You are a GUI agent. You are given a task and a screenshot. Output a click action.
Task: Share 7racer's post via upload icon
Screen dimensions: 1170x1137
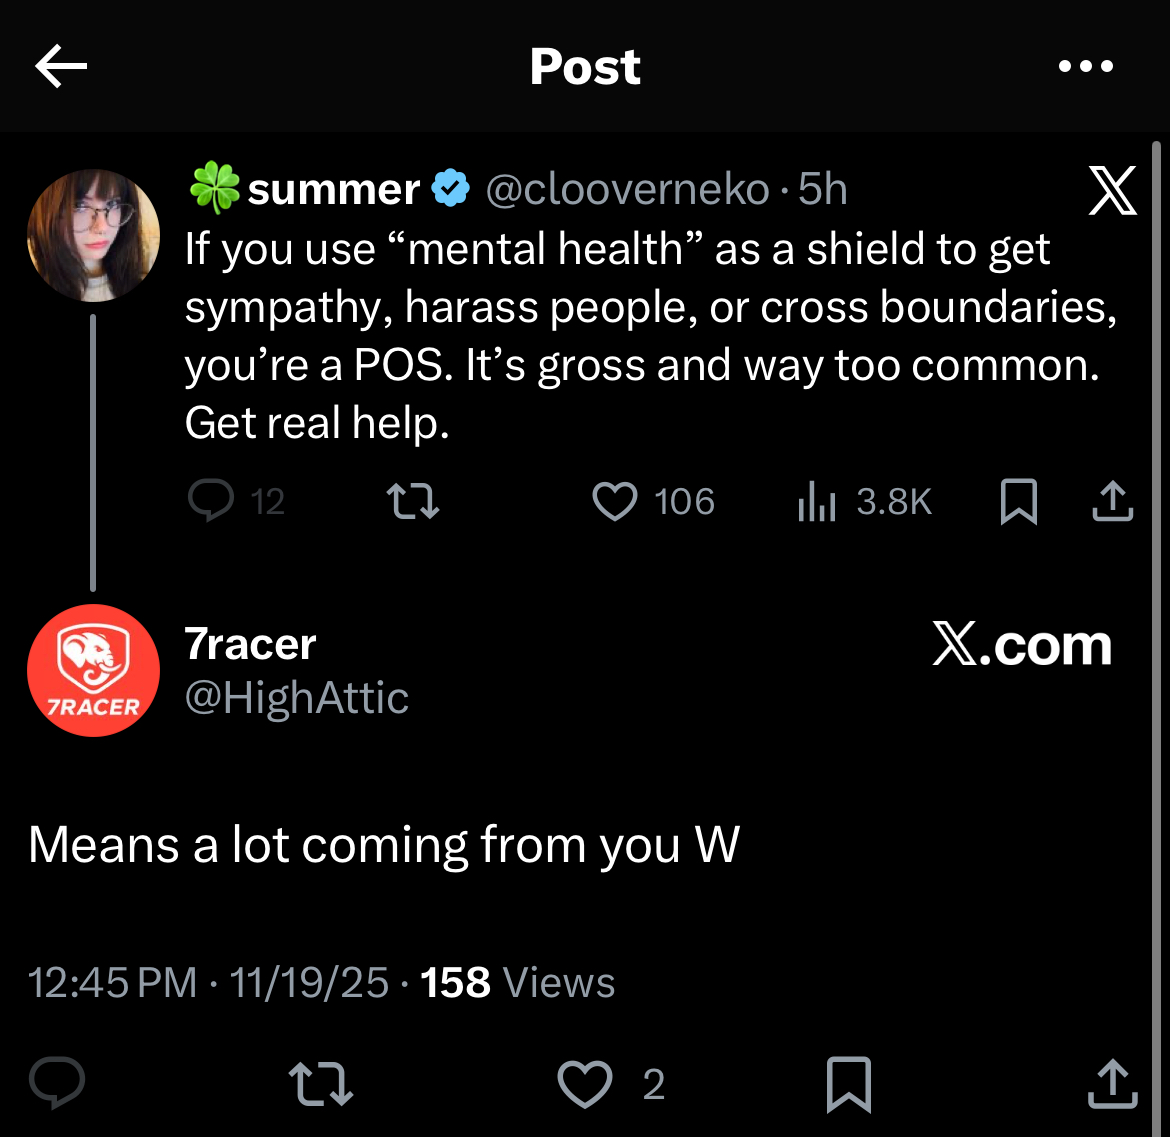coord(1113,1083)
